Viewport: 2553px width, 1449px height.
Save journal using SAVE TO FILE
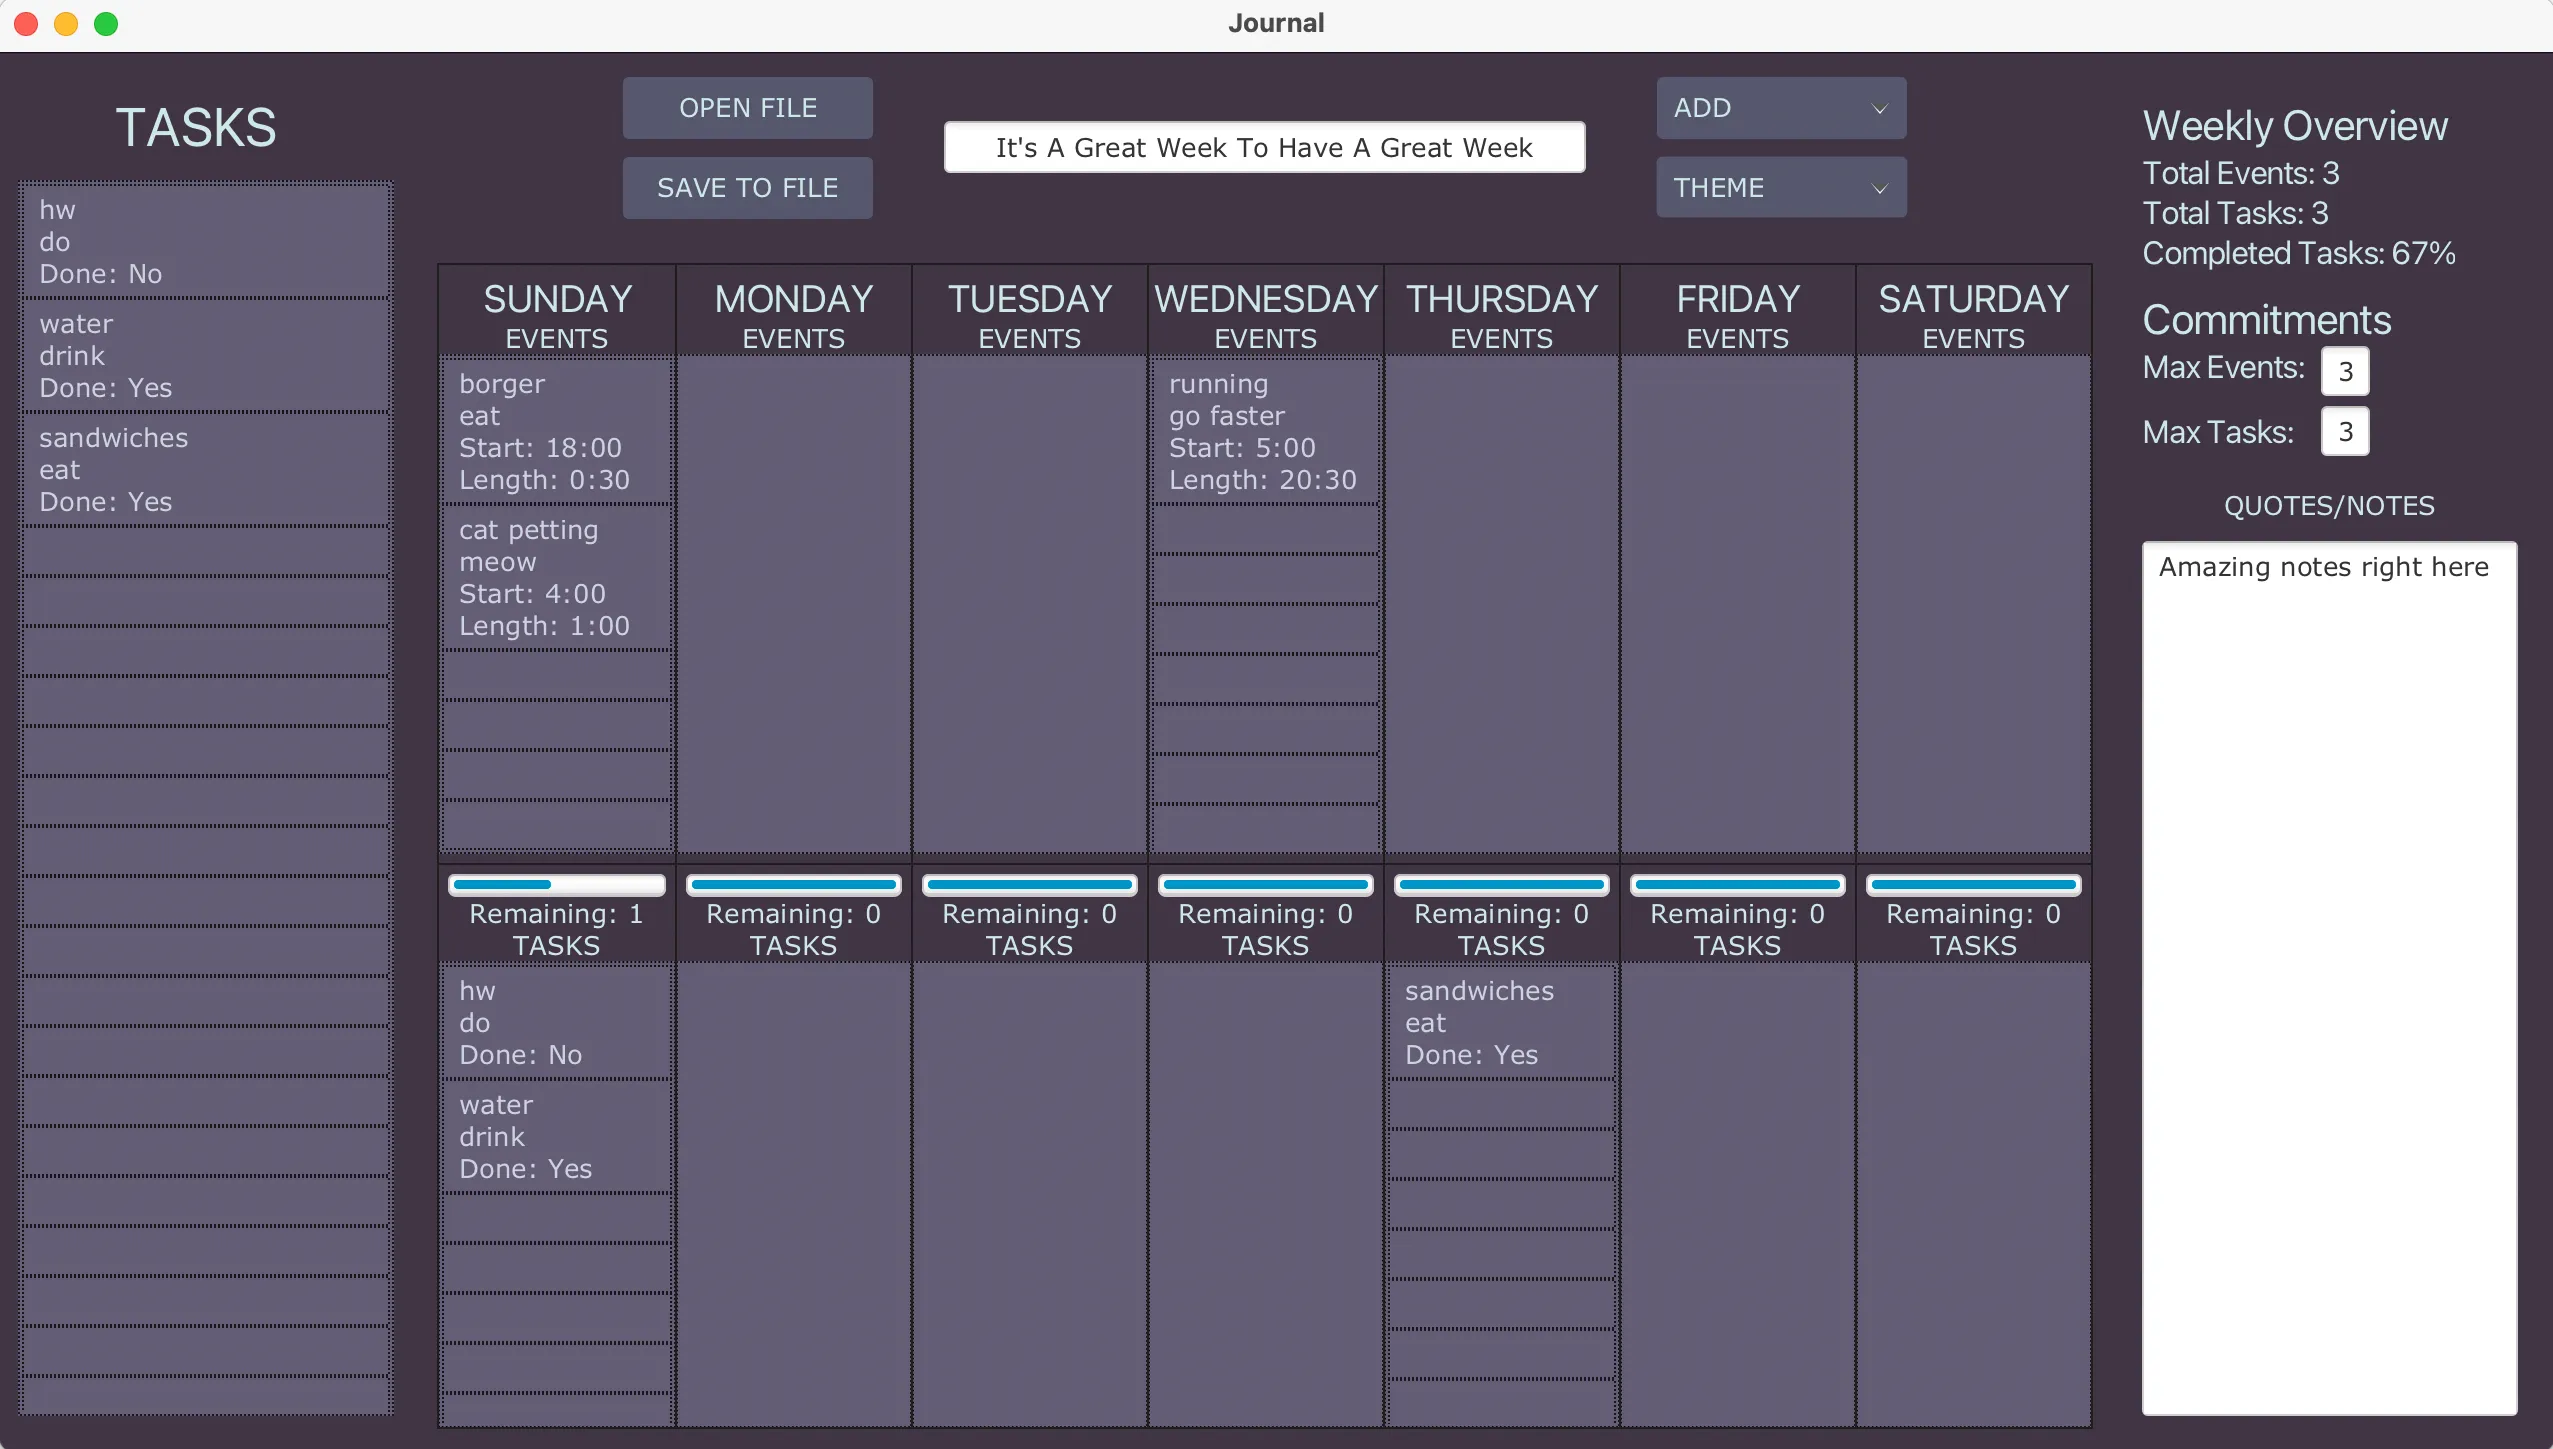click(747, 186)
